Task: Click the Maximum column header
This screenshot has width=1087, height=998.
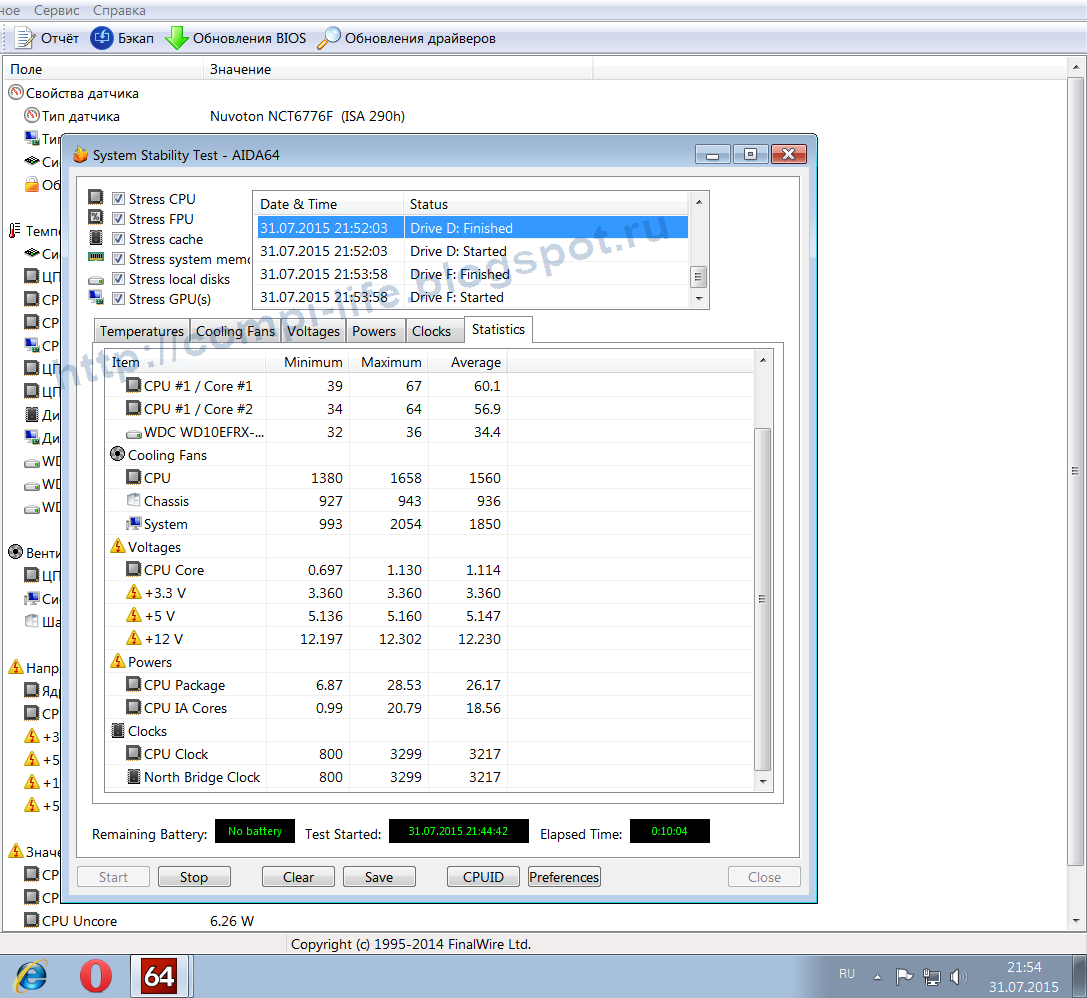Action: point(389,362)
